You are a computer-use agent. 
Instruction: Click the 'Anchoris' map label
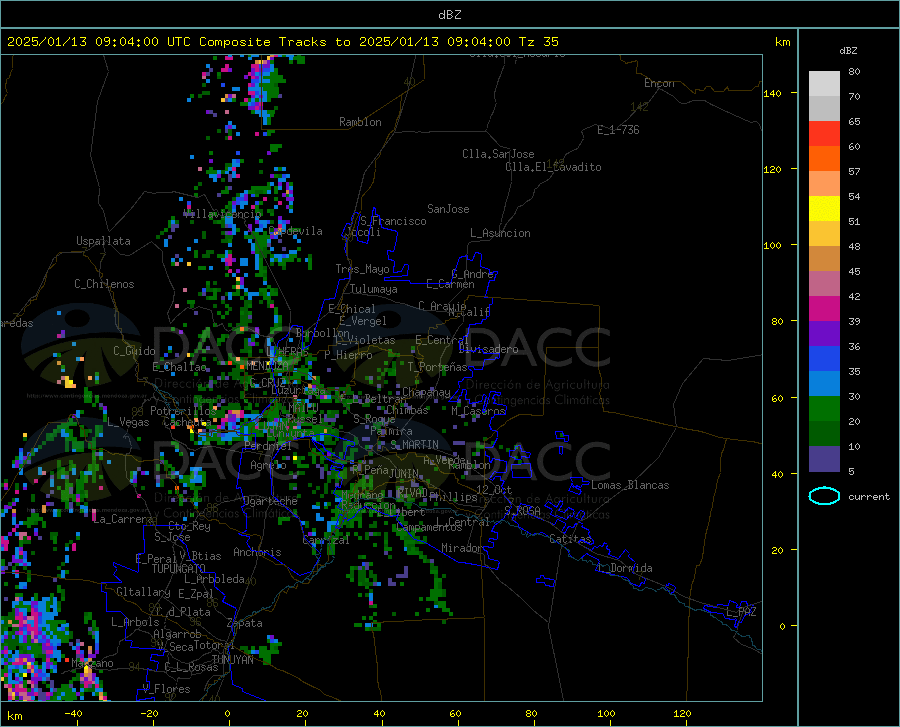[257, 552]
